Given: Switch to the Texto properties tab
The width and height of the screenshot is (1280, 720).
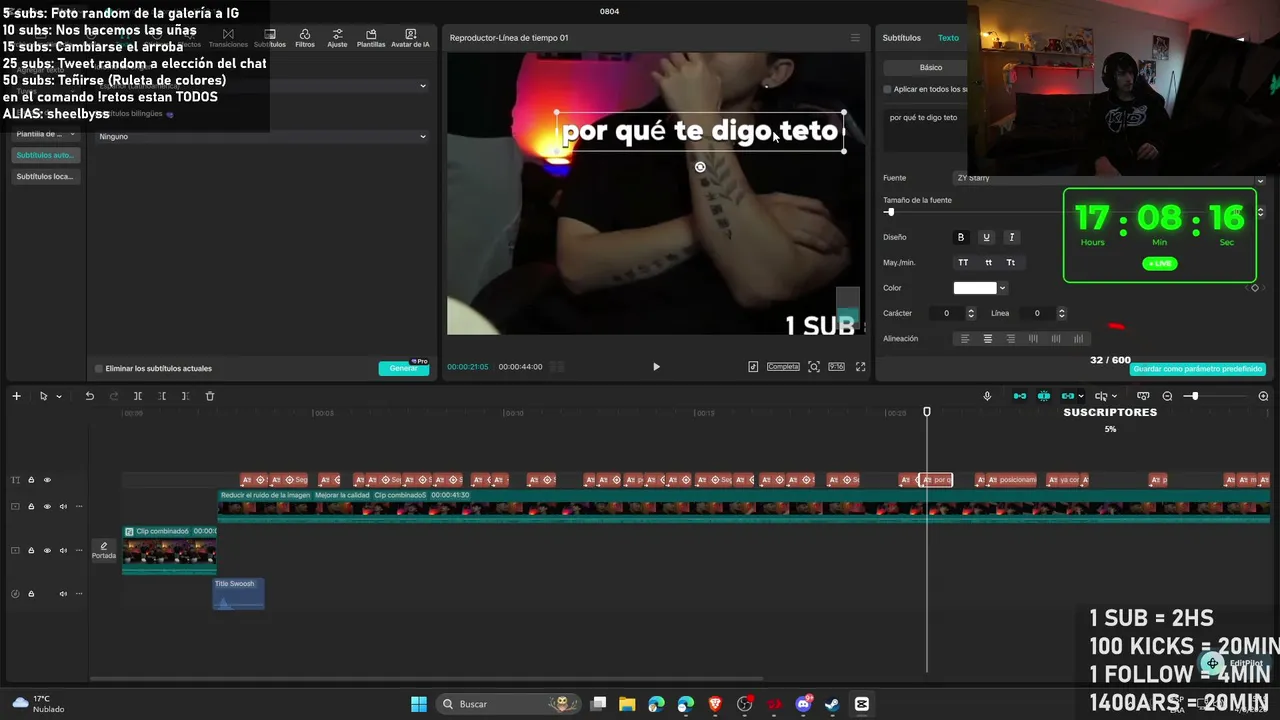Looking at the screenshot, I should (948, 38).
